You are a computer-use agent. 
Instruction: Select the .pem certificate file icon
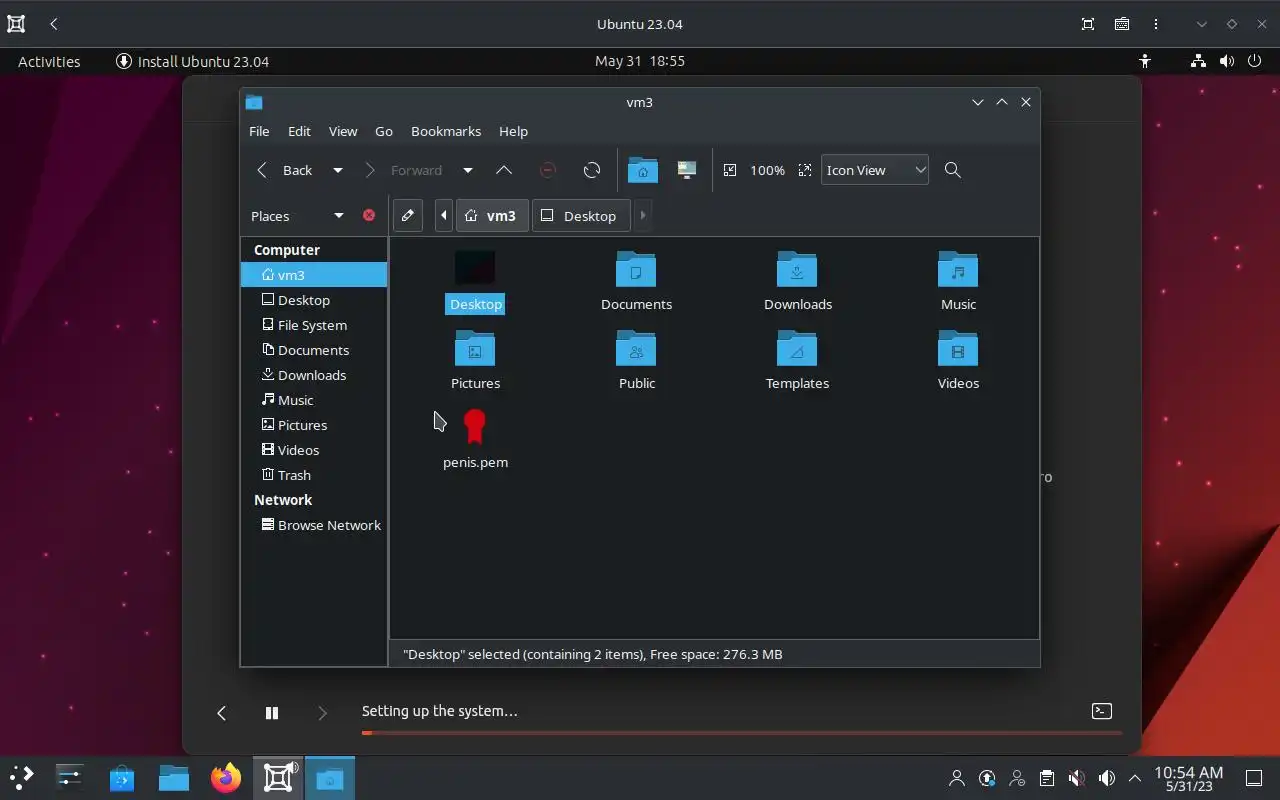pyautogui.click(x=475, y=426)
